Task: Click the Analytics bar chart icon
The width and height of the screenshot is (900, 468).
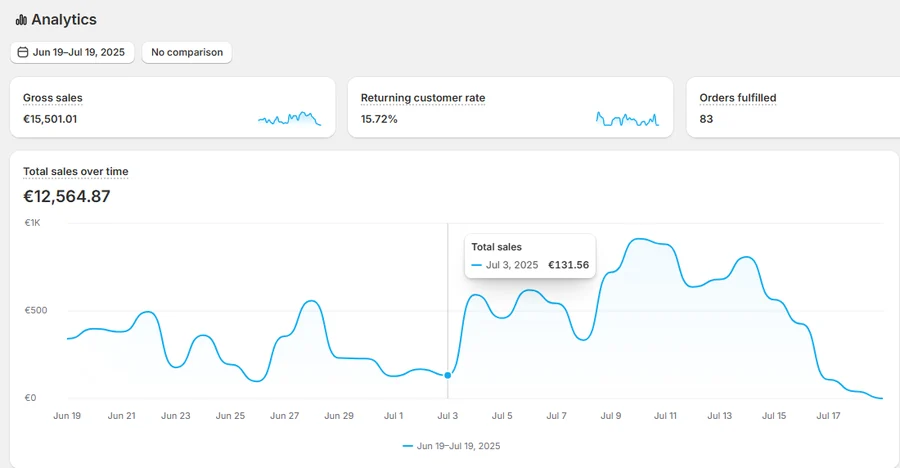Action: [21, 20]
